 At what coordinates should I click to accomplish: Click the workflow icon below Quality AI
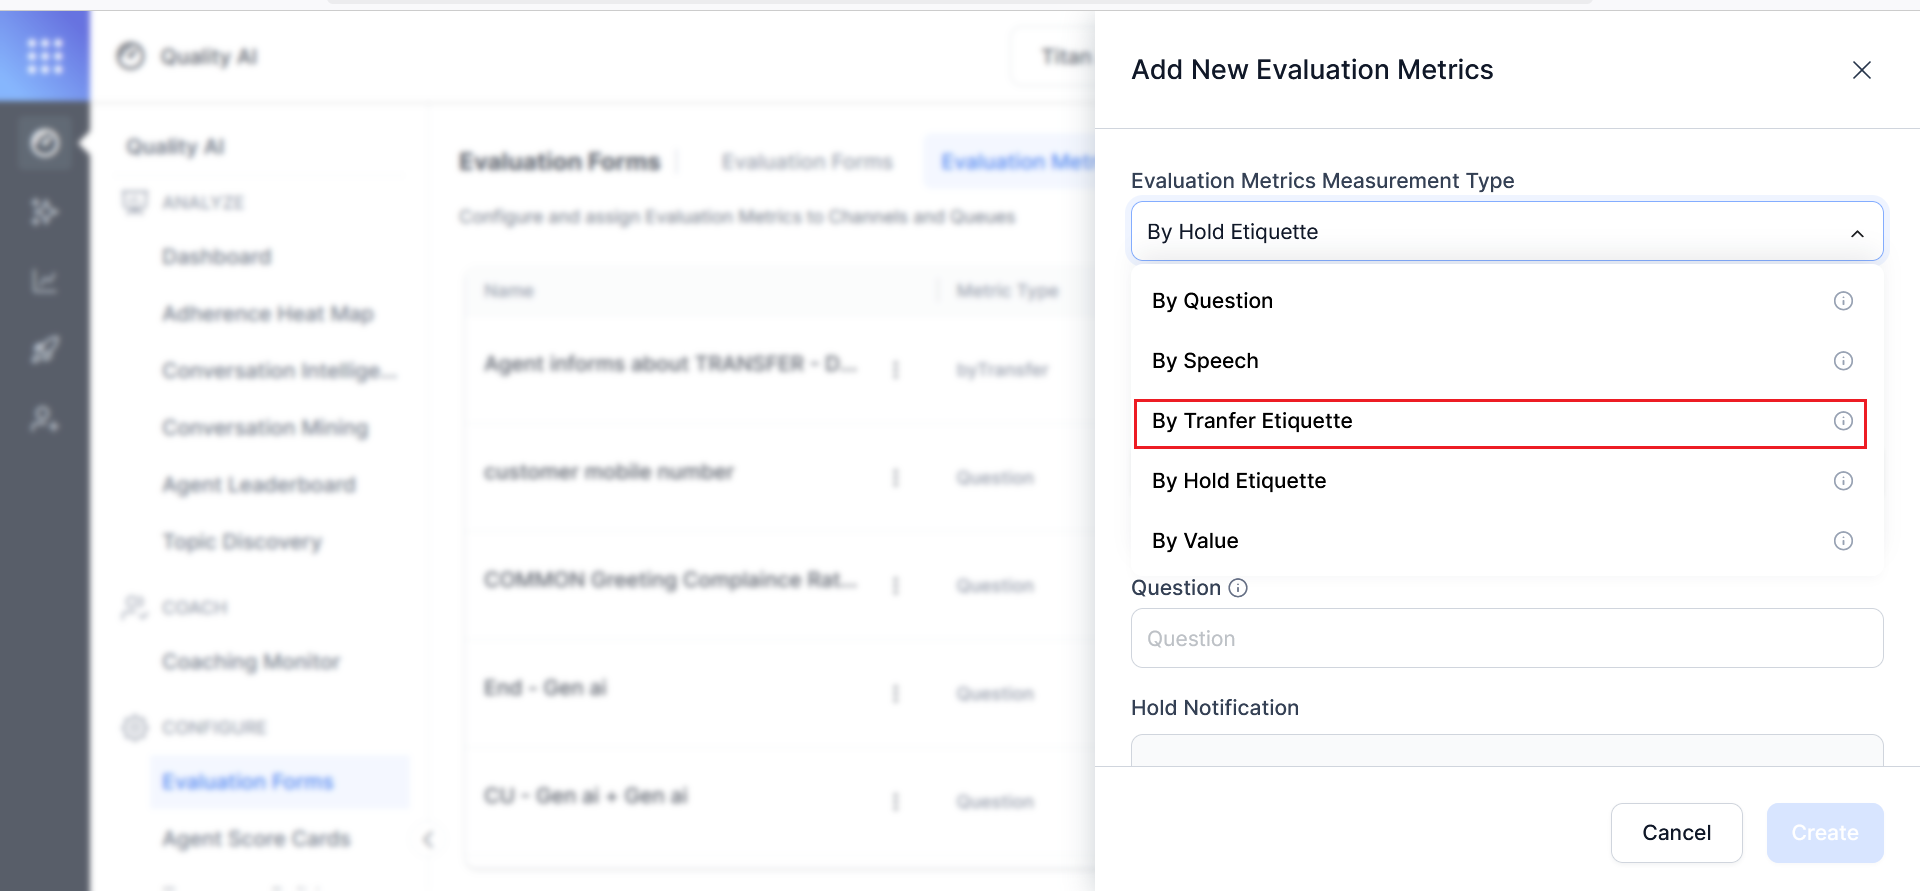[45, 212]
